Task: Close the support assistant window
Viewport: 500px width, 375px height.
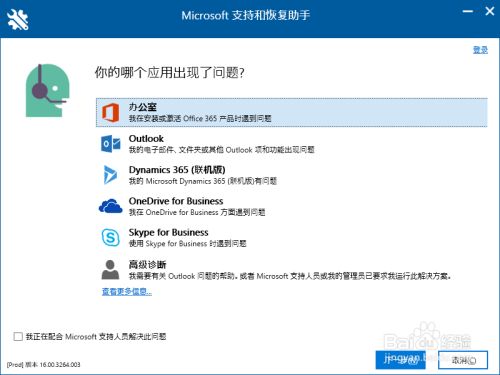Action: pyautogui.click(x=489, y=12)
